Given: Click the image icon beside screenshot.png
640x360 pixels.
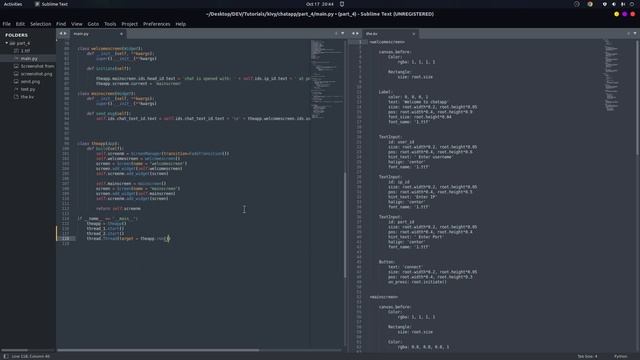Looking at the screenshot, I should [x=16, y=74].
